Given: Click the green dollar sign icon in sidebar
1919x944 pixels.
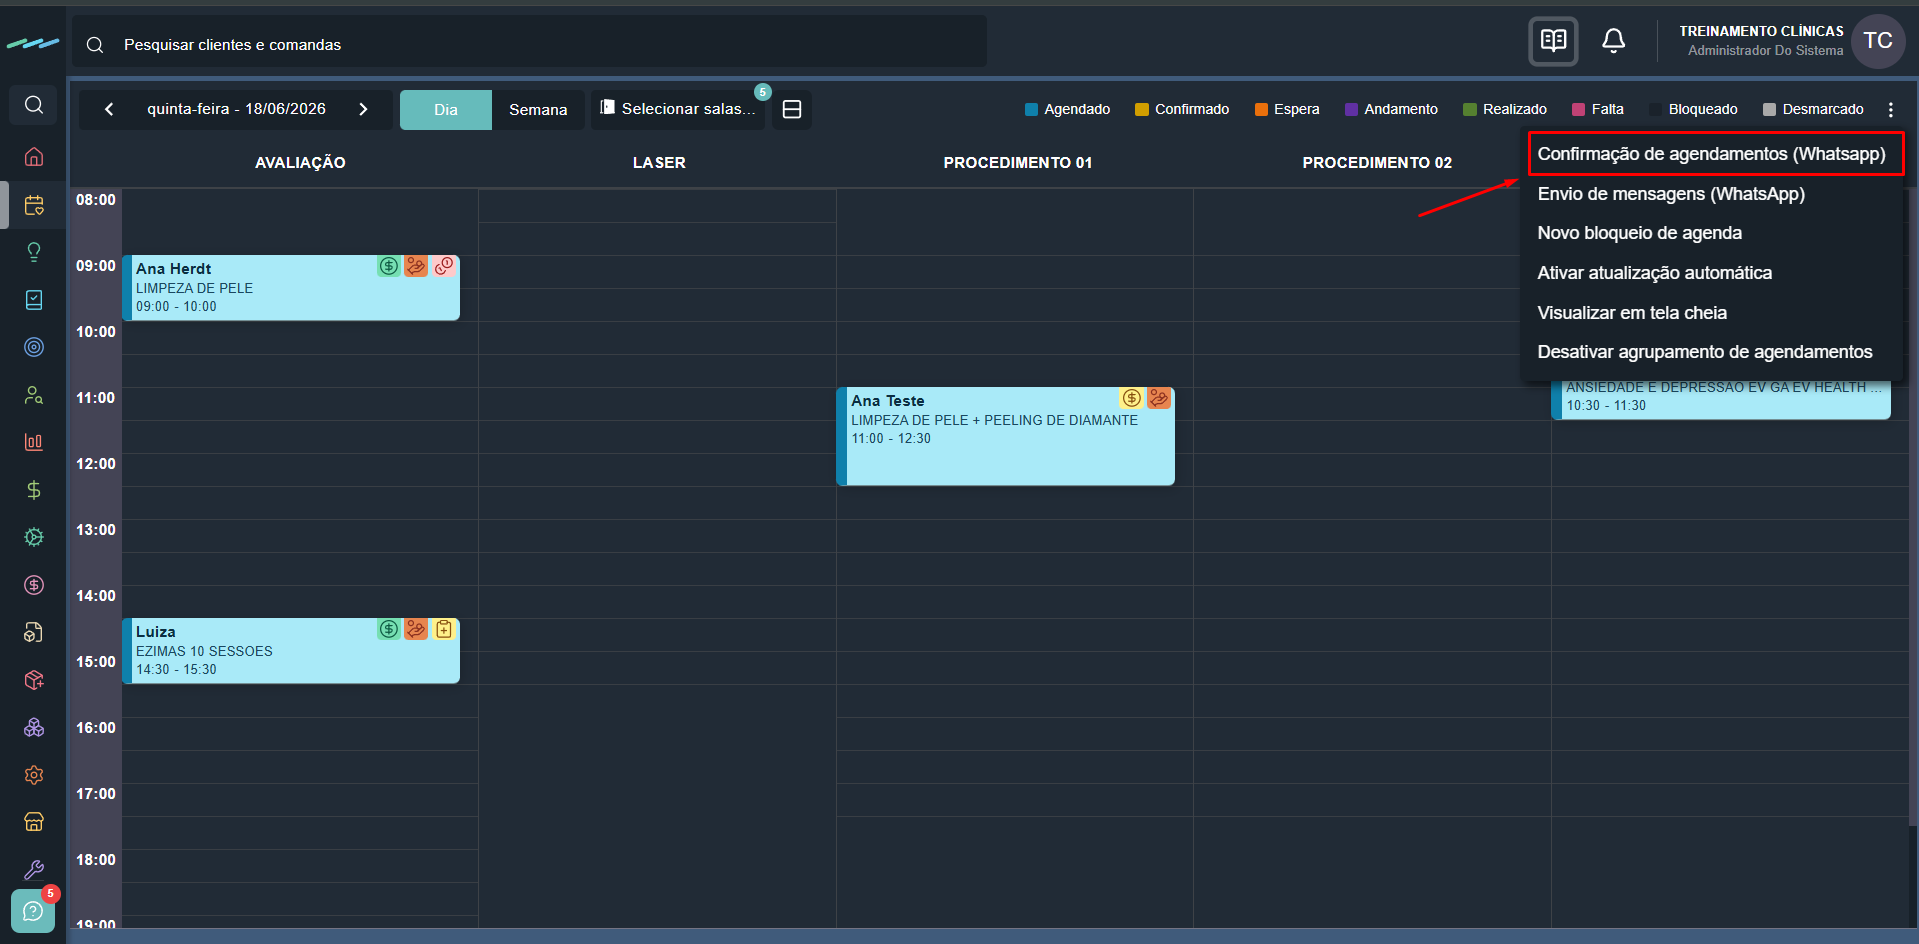Looking at the screenshot, I should (x=34, y=490).
